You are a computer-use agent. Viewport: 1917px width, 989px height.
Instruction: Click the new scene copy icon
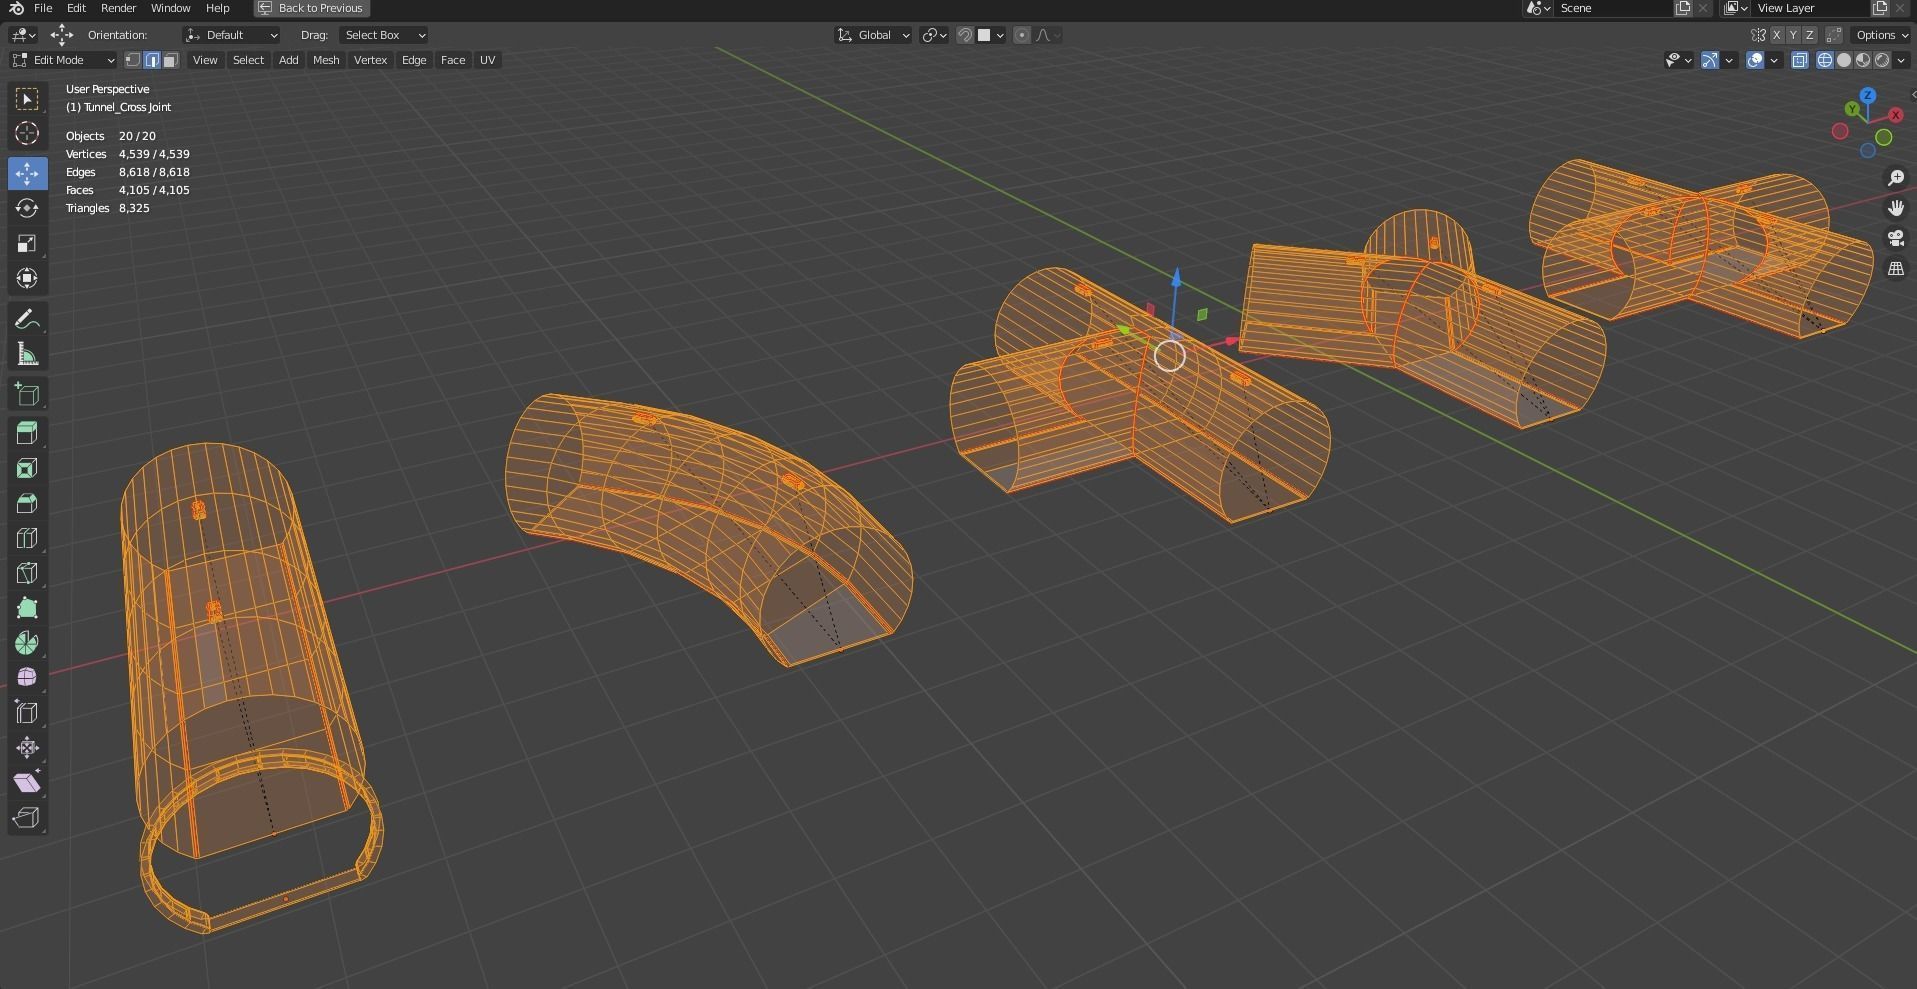[x=1683, y=8]
